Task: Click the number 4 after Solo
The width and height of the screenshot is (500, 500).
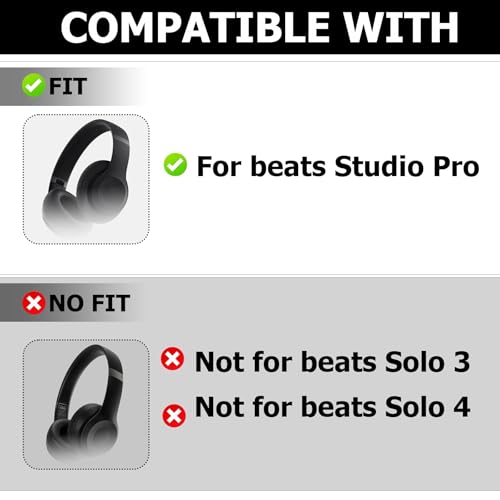Action: click(x=462, y=407)
